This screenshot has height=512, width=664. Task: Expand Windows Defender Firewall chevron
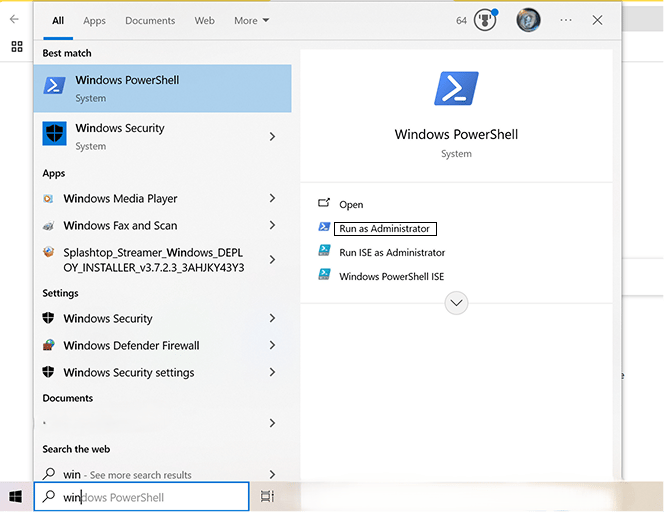pyautogui.click(x=272, y=345)
